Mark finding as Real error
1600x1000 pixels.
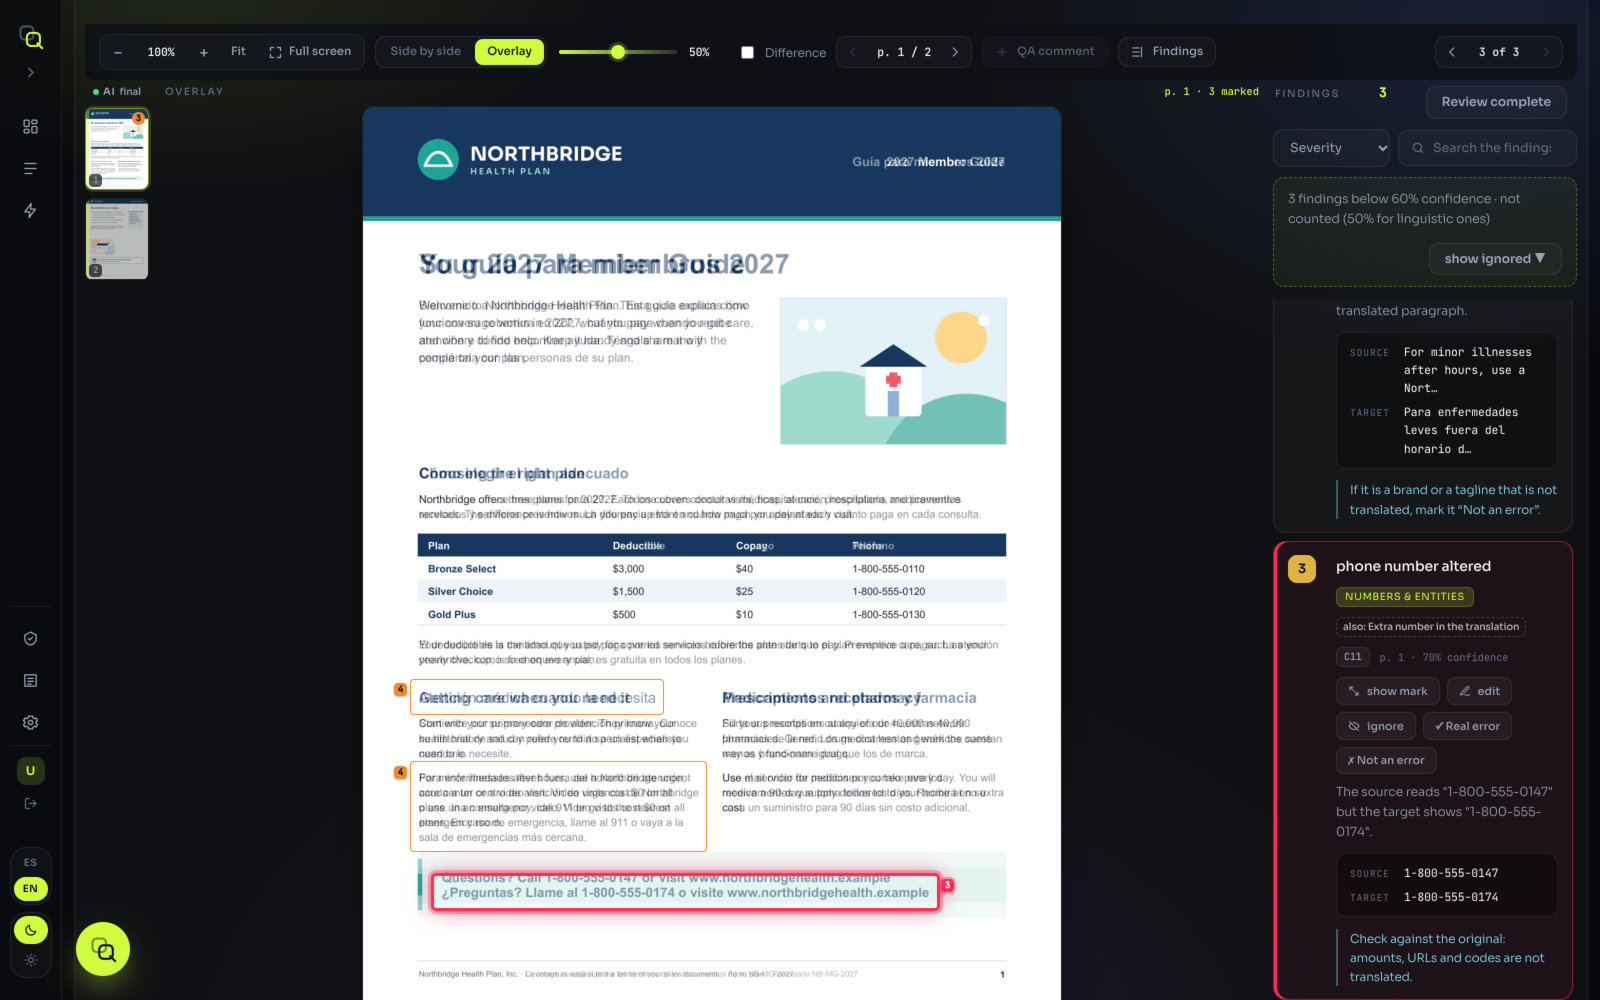tap(1467, 726)
